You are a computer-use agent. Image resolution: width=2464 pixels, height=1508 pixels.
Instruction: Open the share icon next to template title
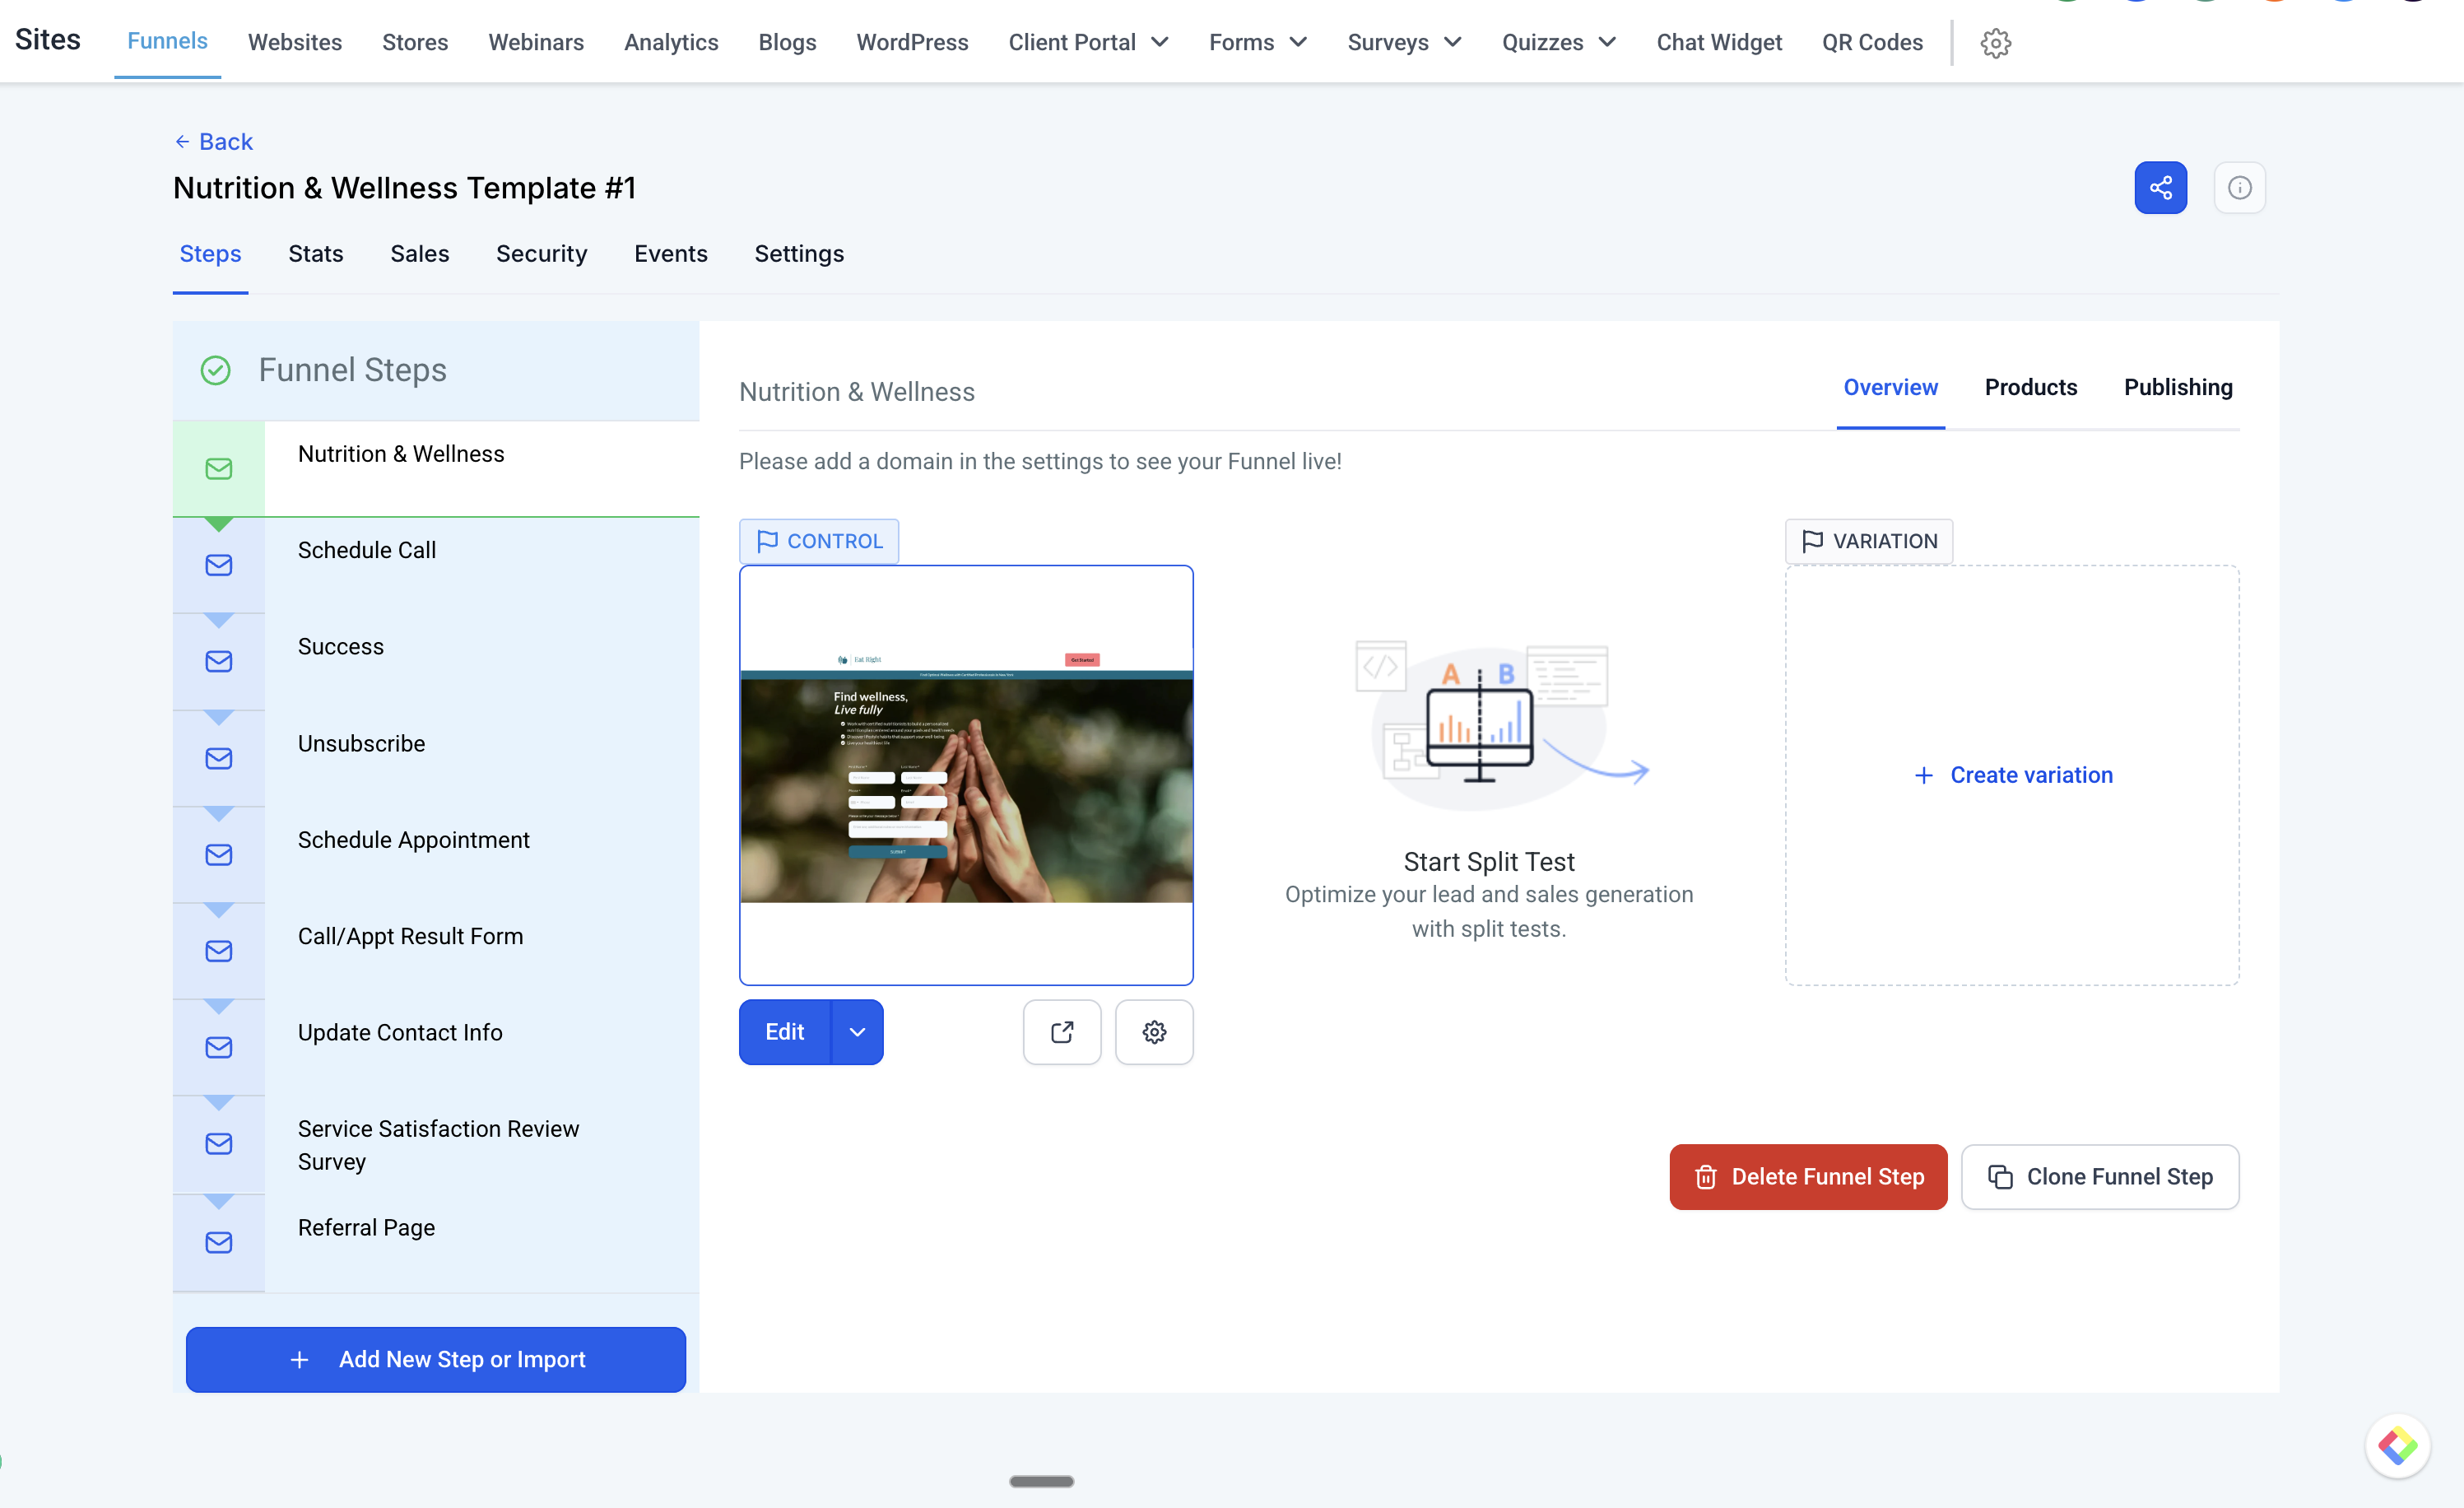click(2160, 187)
